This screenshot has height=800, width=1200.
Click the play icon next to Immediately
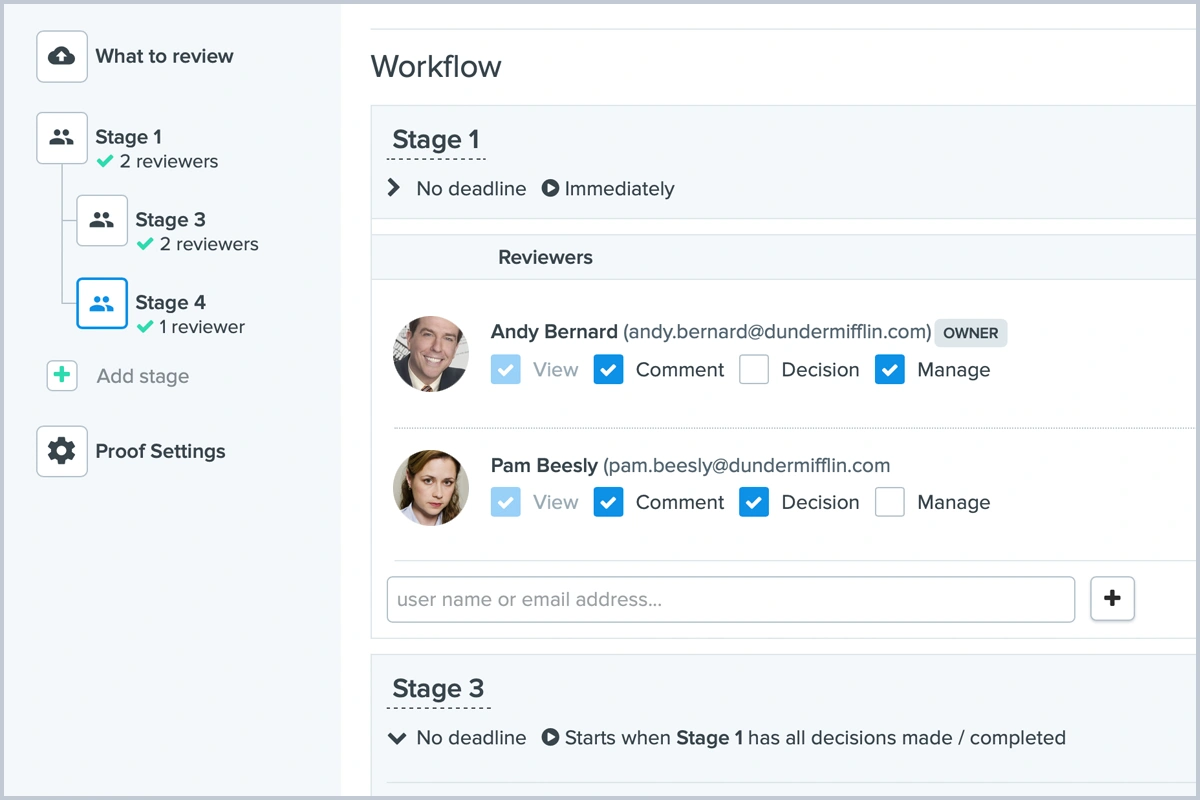pos(550,188)
